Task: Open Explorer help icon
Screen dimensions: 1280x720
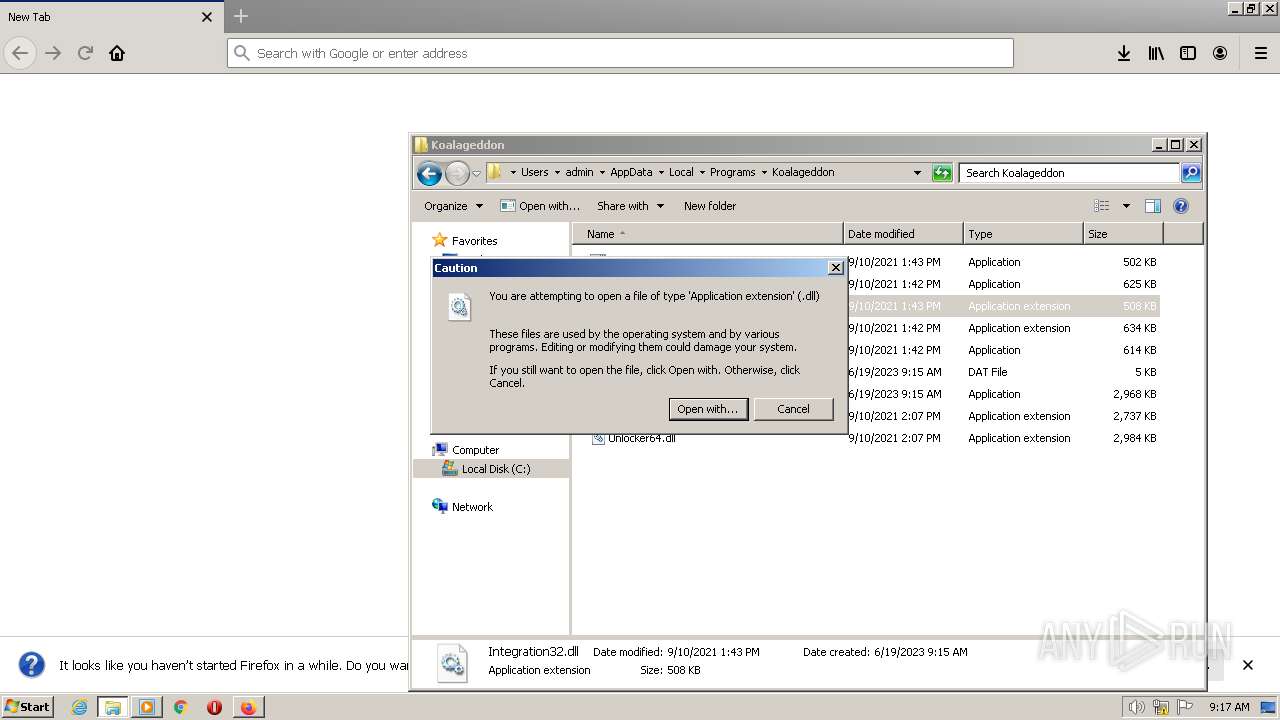Action: pos(1181,206)
